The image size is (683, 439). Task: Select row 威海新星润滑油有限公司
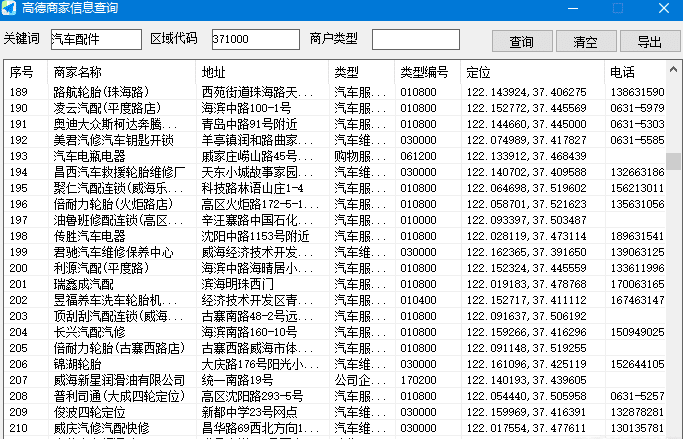click(x=335, y=380)
